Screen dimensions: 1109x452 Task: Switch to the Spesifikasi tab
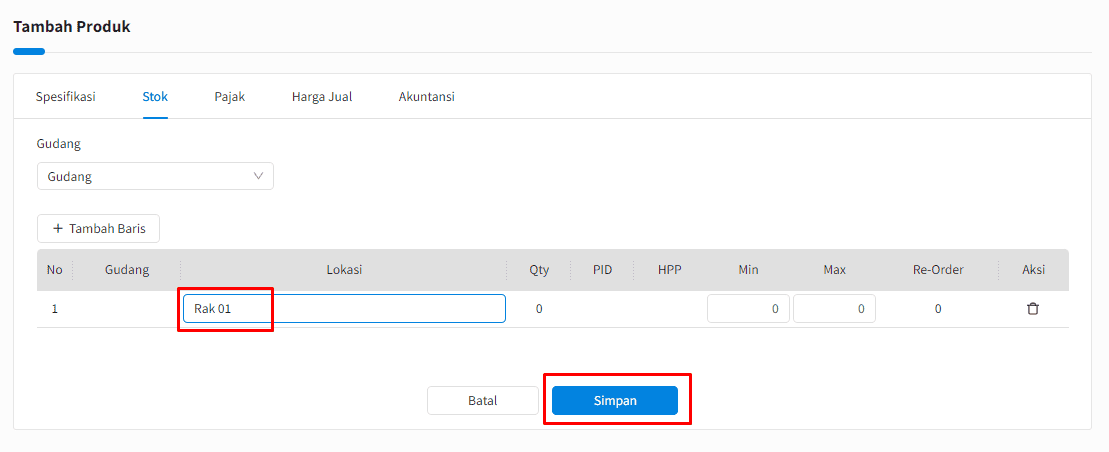[66, 97]
